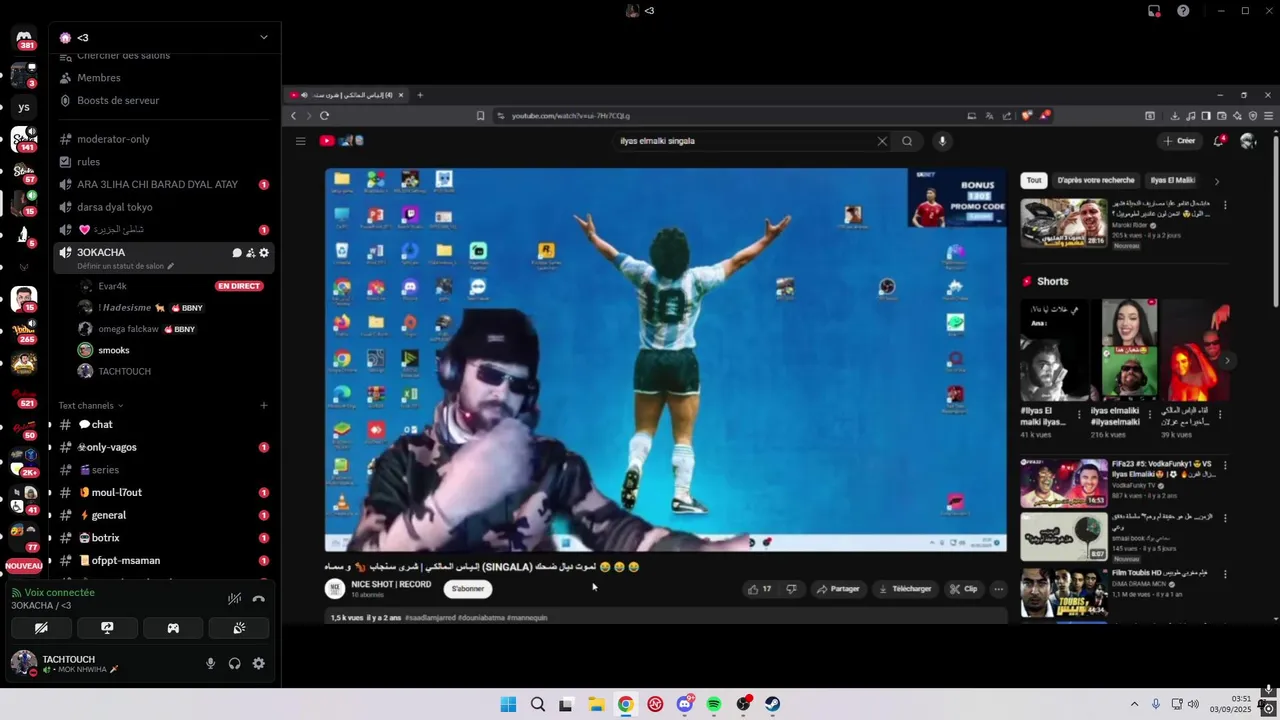Click plus to create text channel
This screenshot has width=1280, height=720.
click(x=264, y=406)
